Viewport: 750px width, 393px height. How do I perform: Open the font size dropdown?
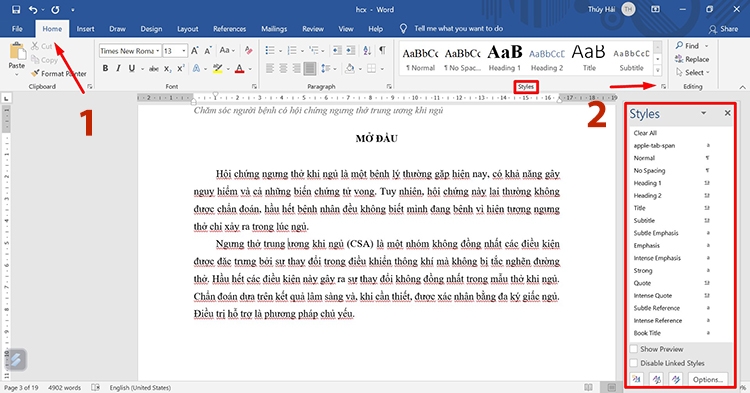[184, 51]
